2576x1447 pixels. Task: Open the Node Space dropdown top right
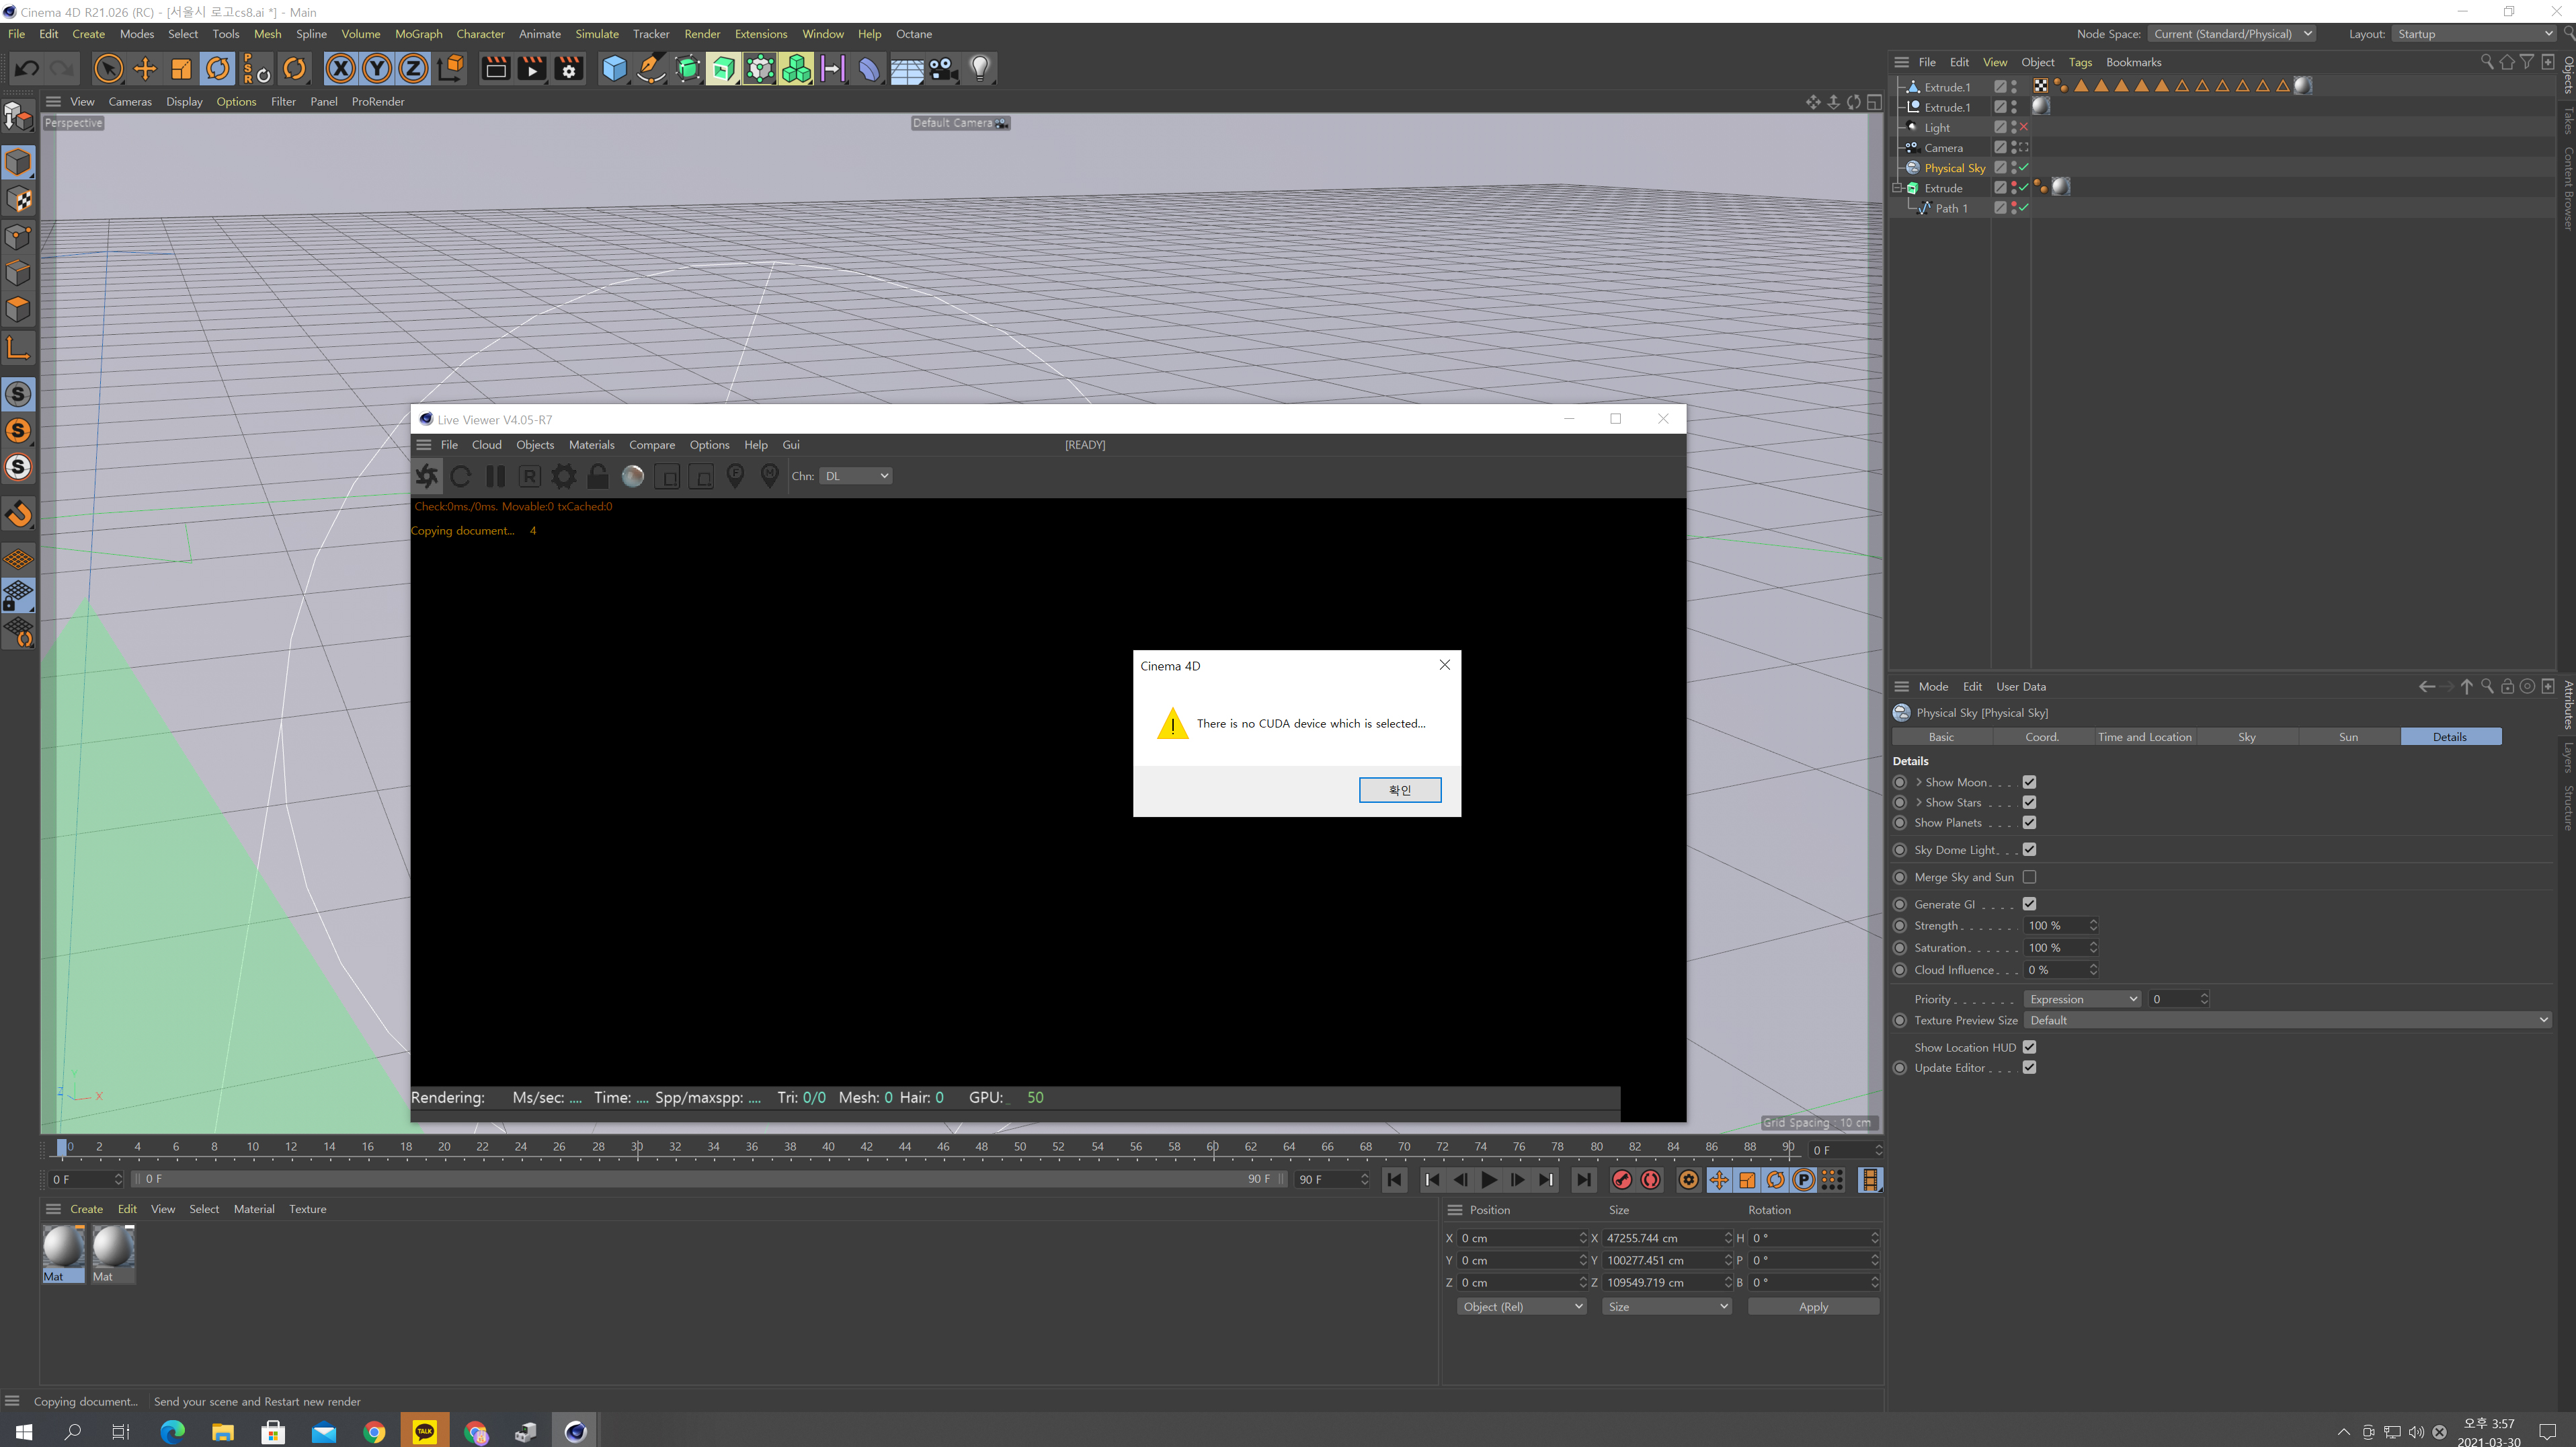(2235, 34)
